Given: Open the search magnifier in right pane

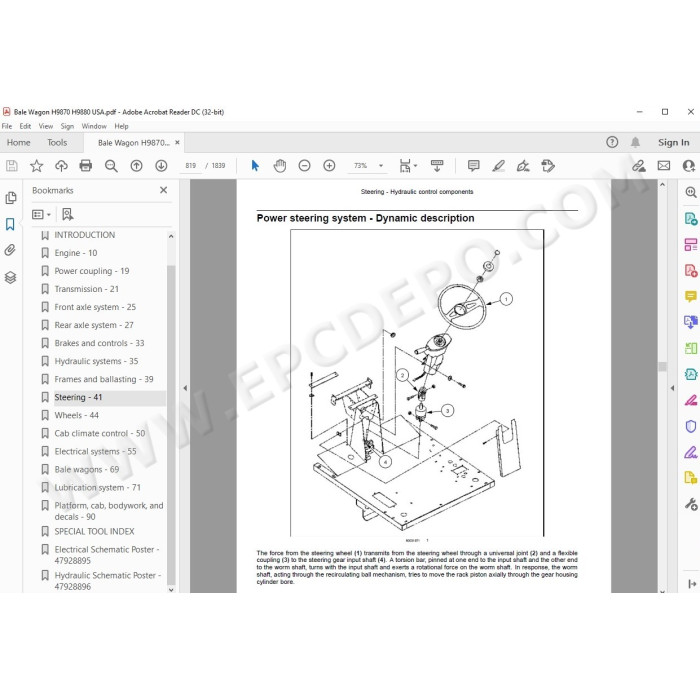Looking at the screenshot, I should pos(691,192).
